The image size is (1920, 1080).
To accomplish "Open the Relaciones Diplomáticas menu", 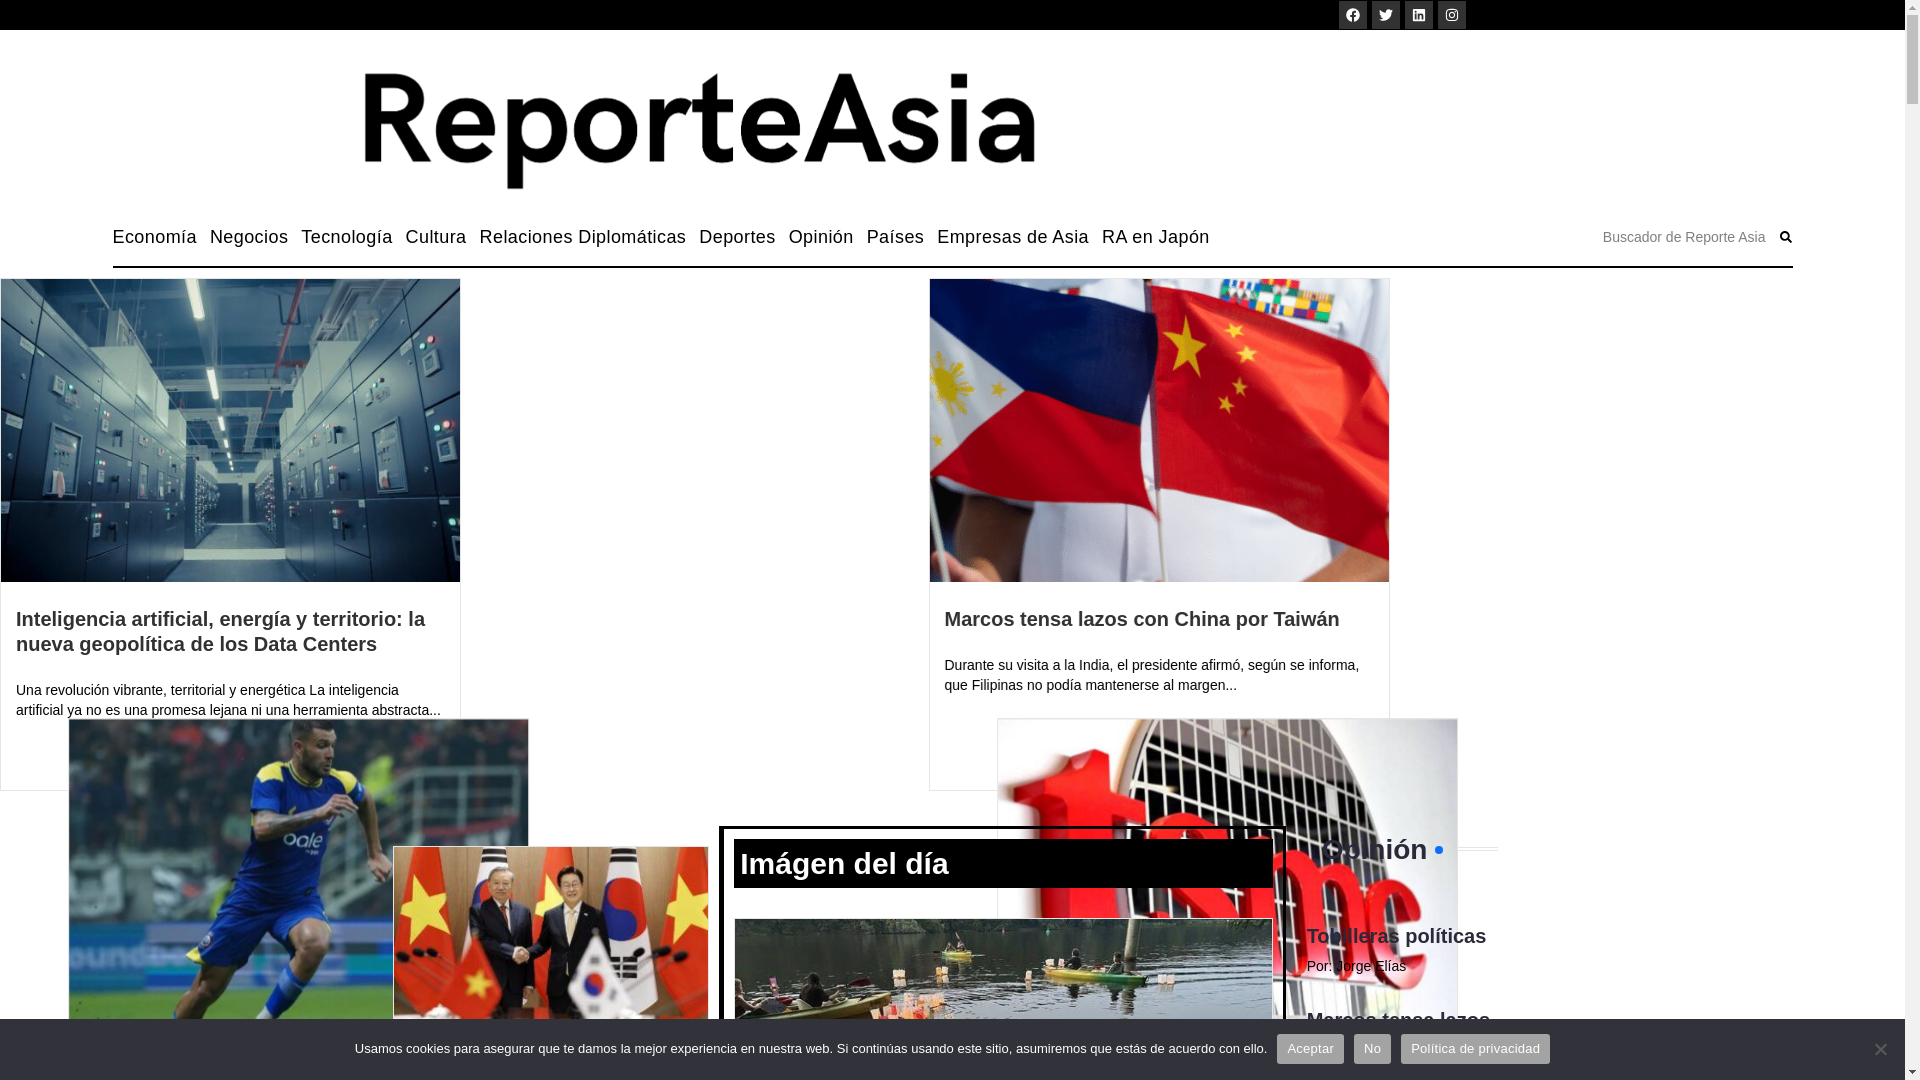I will click(x=582, y=237).
